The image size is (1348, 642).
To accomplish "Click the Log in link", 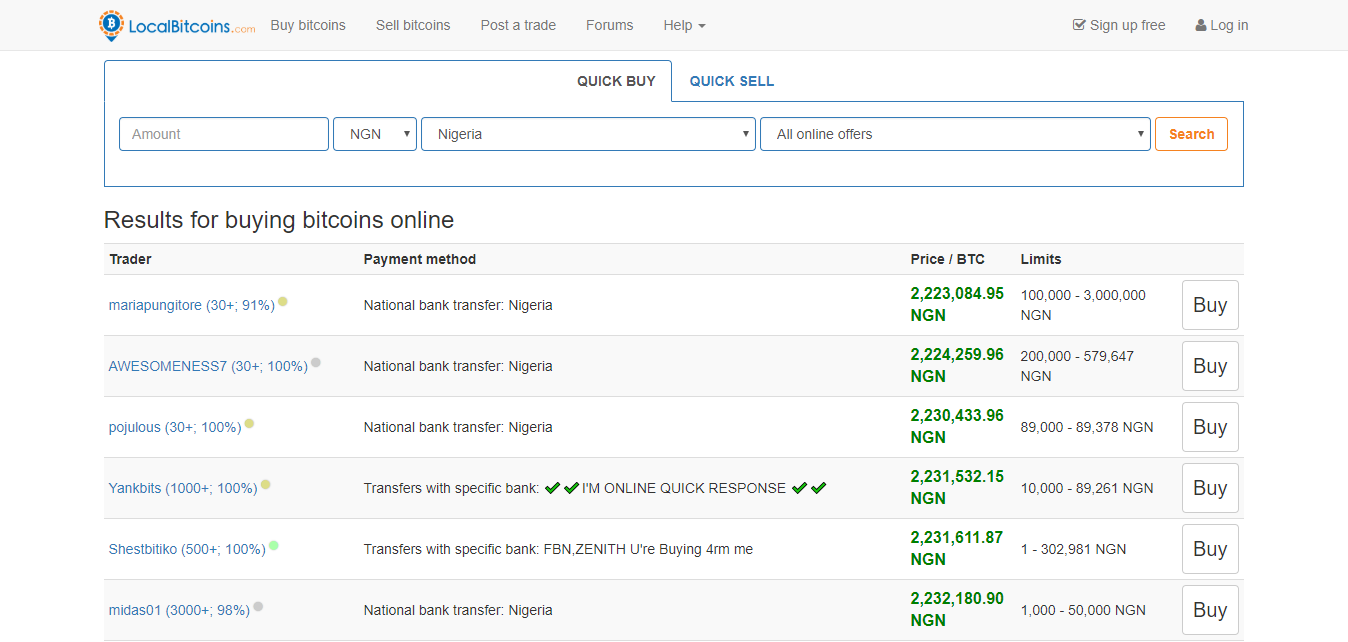I will pyautogui.click(x=1222, y=25).
